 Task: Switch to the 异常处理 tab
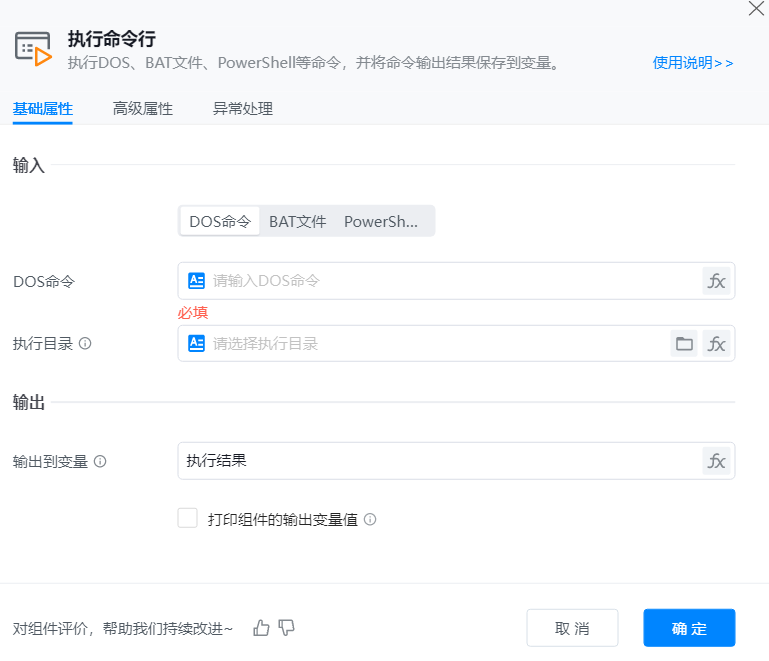click(x=243, y=109)
